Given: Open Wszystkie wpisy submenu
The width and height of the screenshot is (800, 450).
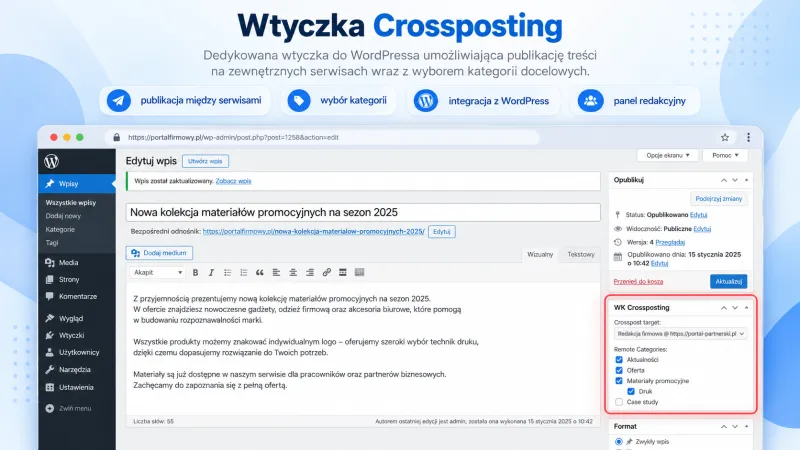Looking at the screenshot, I should point(70,203).
